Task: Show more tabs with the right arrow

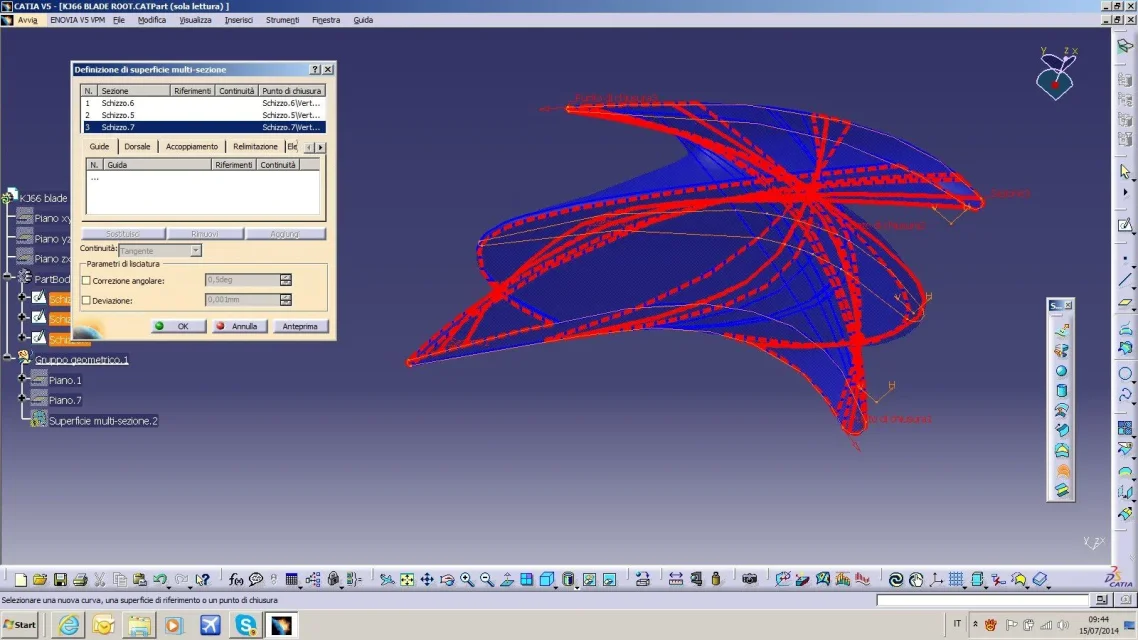Action: [x=320, y=147]
